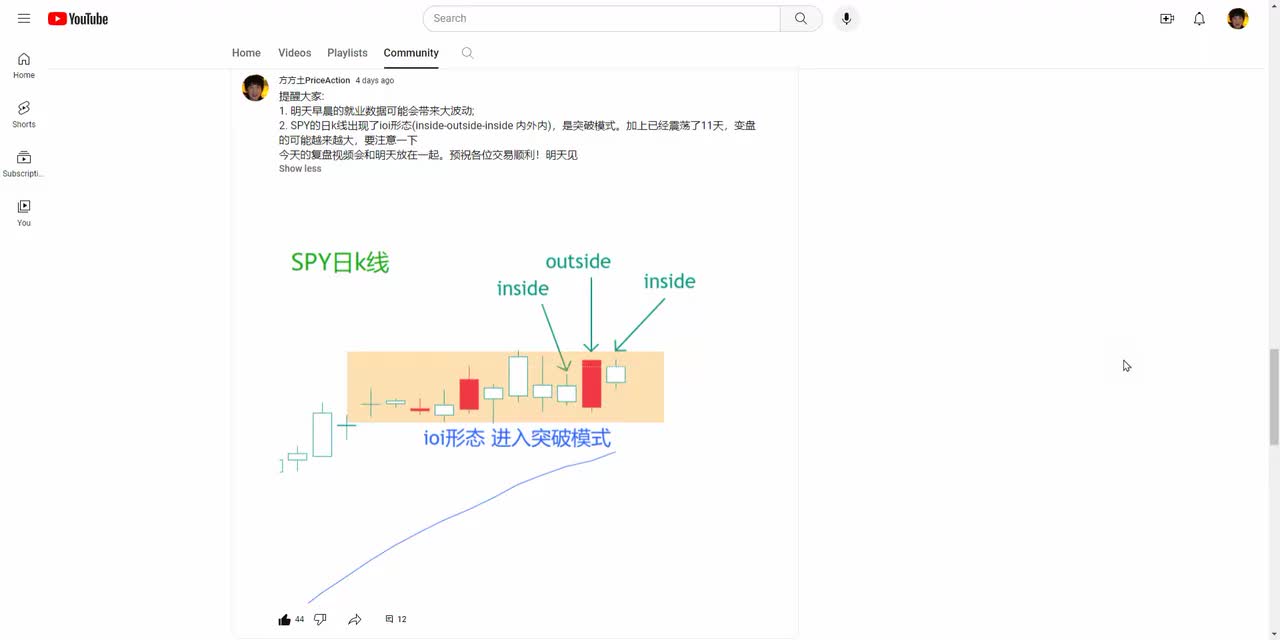Click the search magnifier button
Screen dimensions: 1280x640
[801, 18]
